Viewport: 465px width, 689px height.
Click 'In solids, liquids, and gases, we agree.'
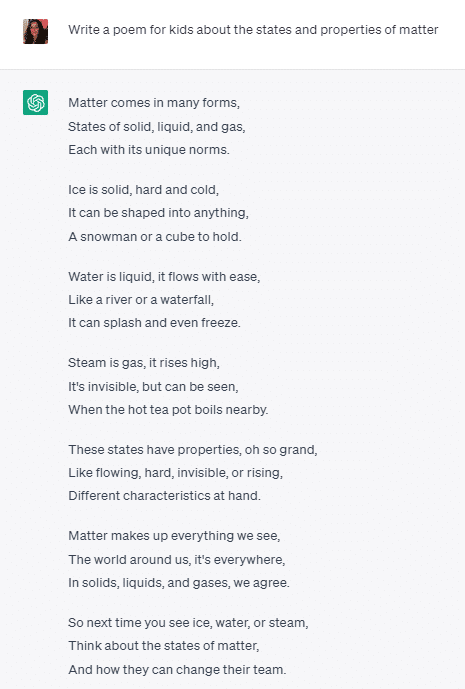179,583
